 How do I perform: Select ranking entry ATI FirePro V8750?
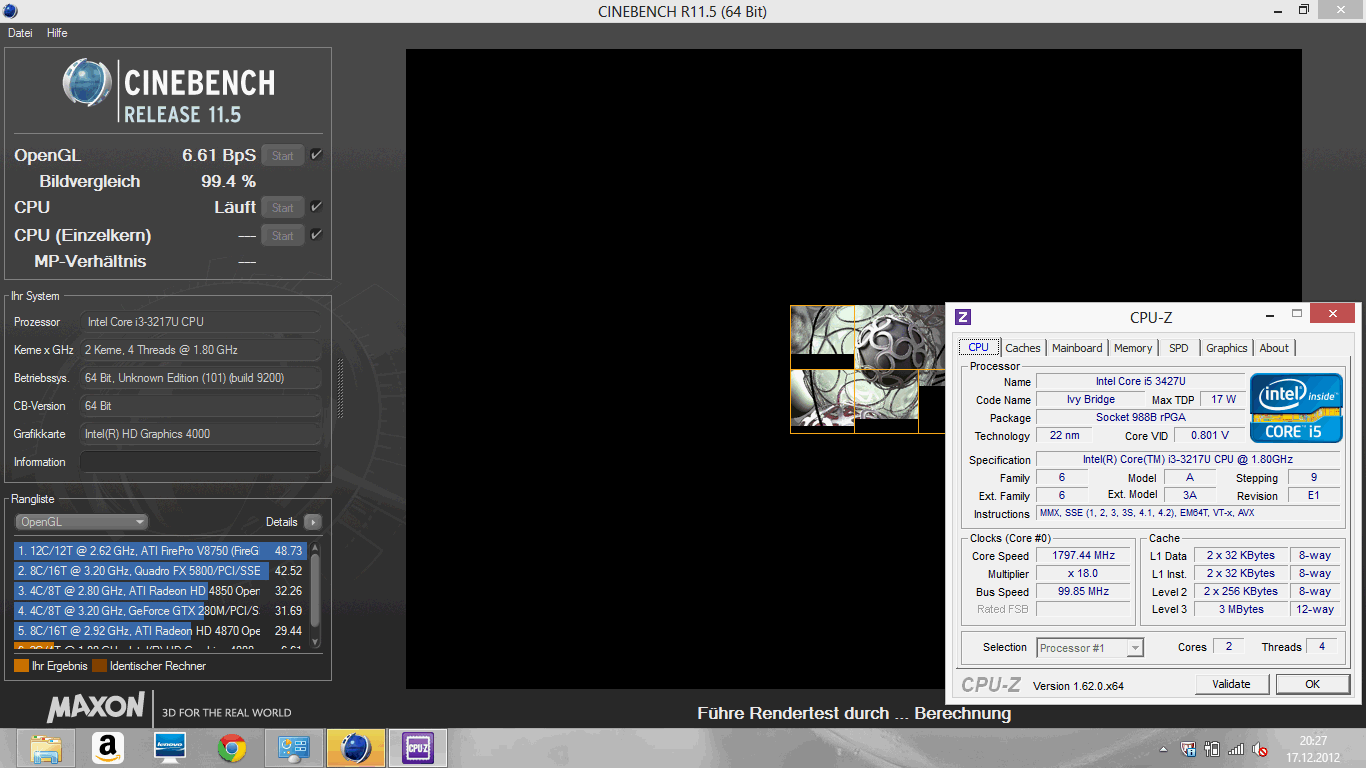coord(160,551)
